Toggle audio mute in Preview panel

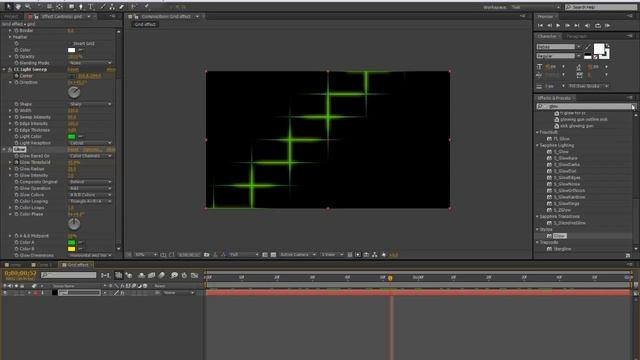[x=587, y=25]
